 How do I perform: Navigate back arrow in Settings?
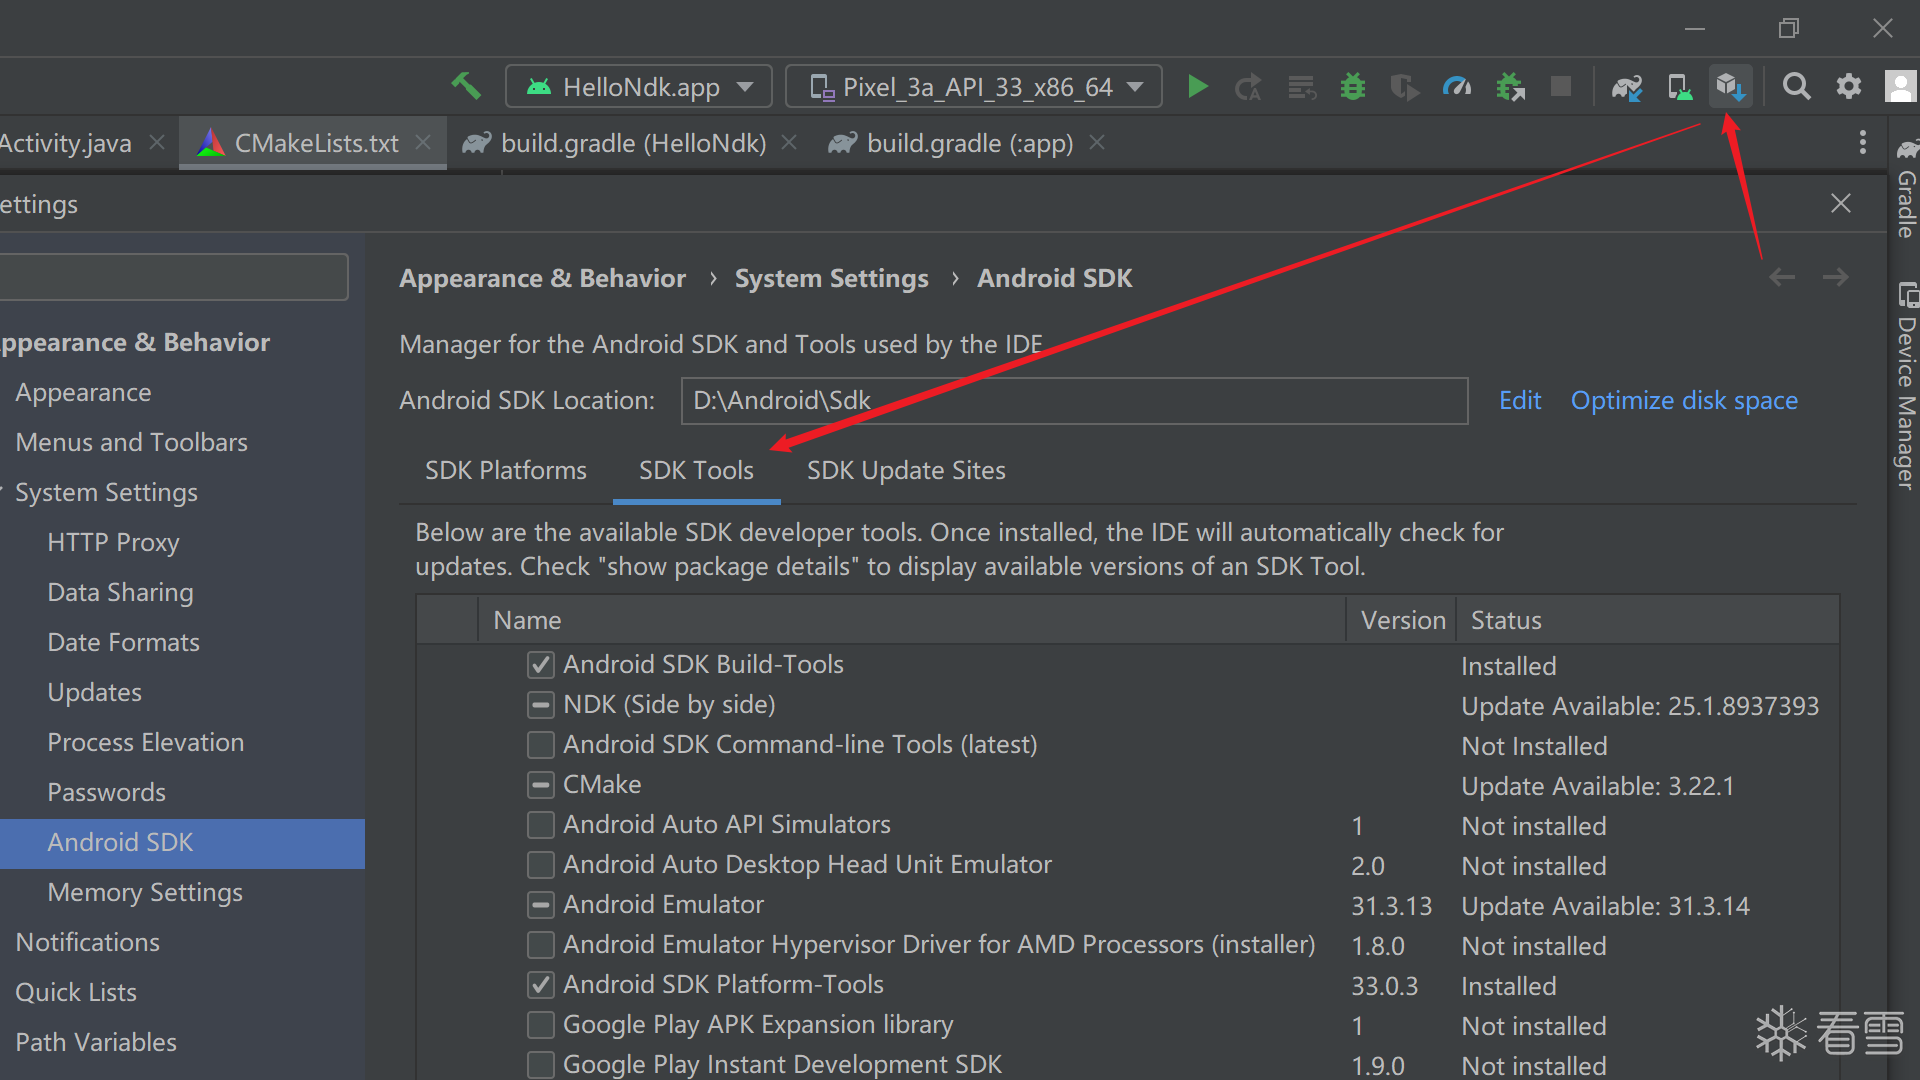coord(1782,278)
